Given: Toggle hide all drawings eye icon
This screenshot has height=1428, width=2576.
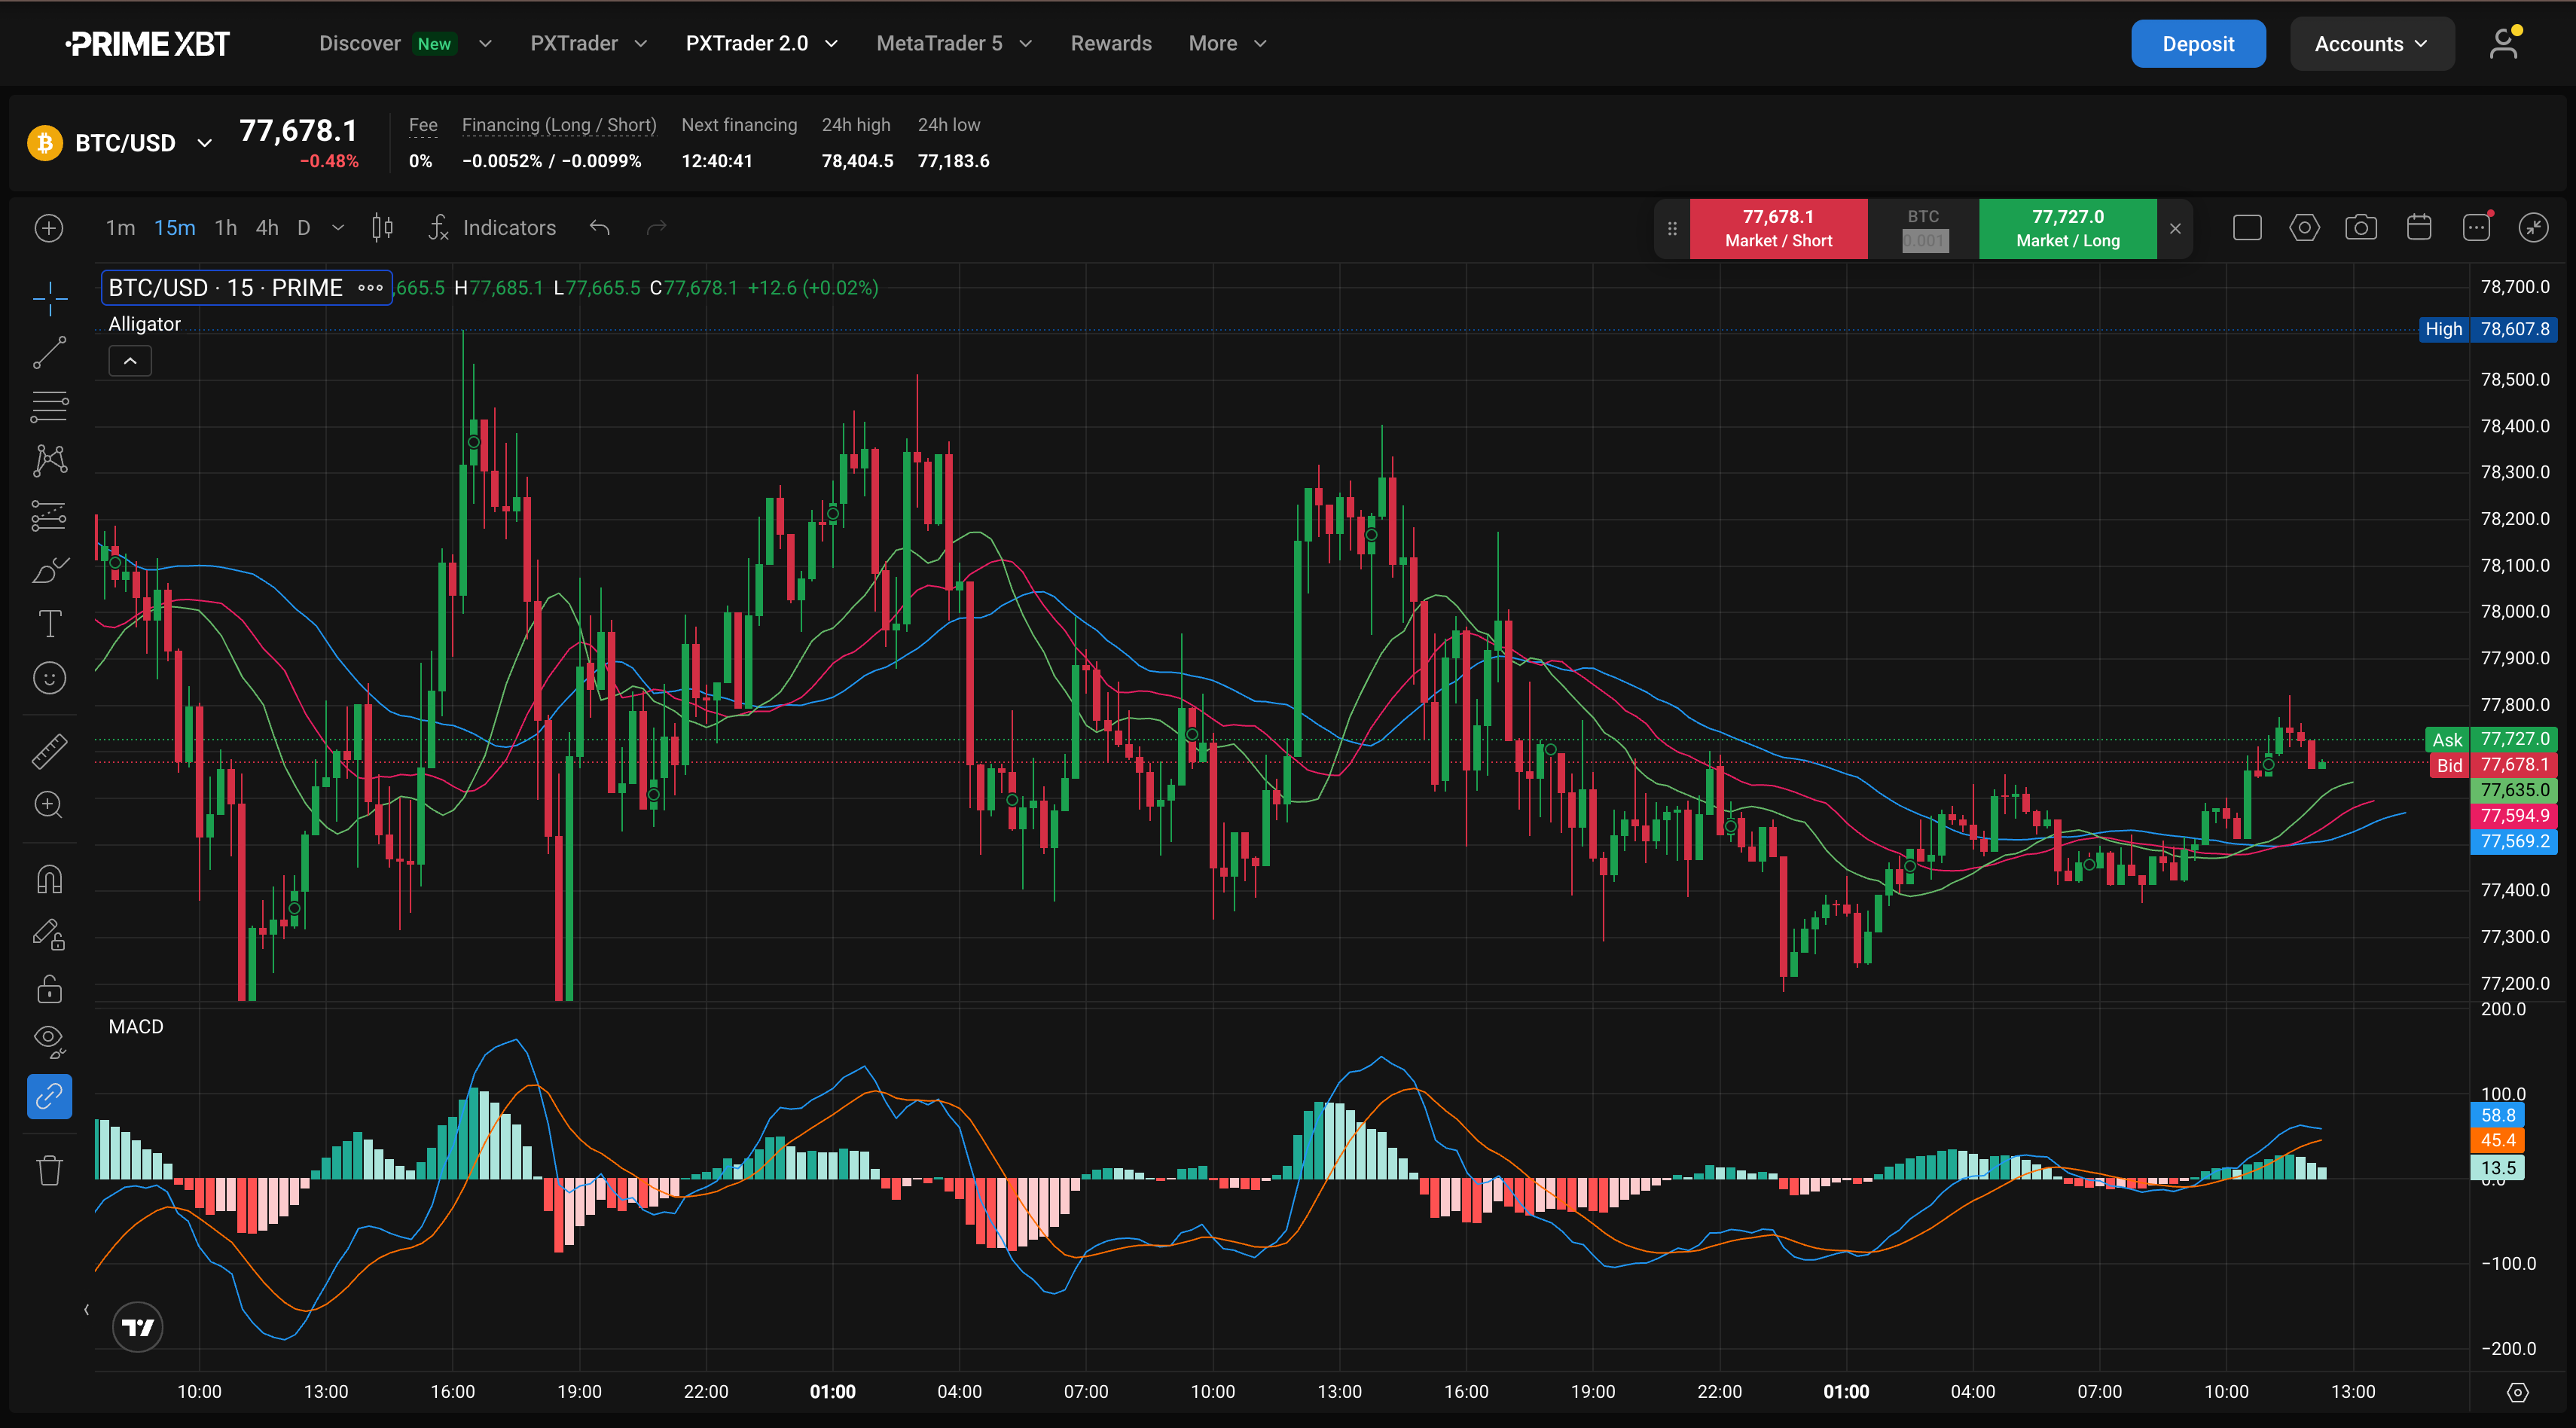Looking at the screenshot, I should click(x=49, y=1043).
